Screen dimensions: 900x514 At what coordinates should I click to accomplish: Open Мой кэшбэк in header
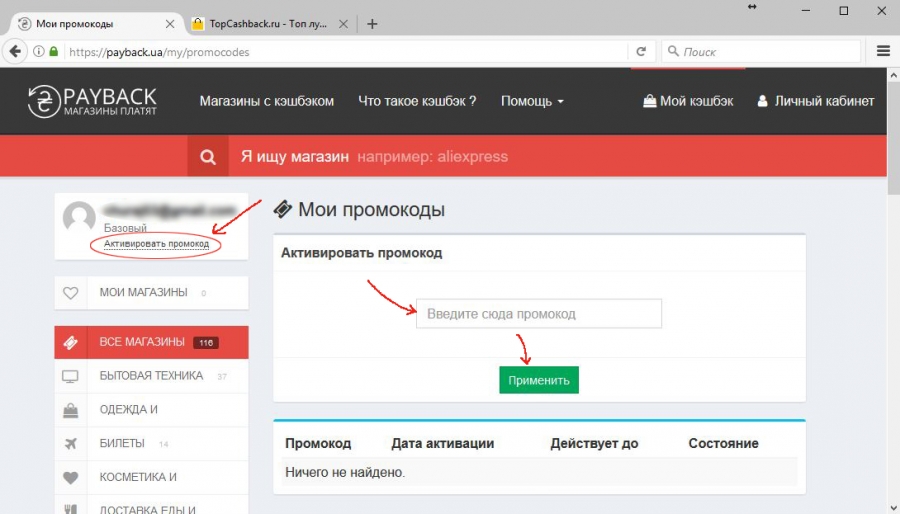point(688,101)
